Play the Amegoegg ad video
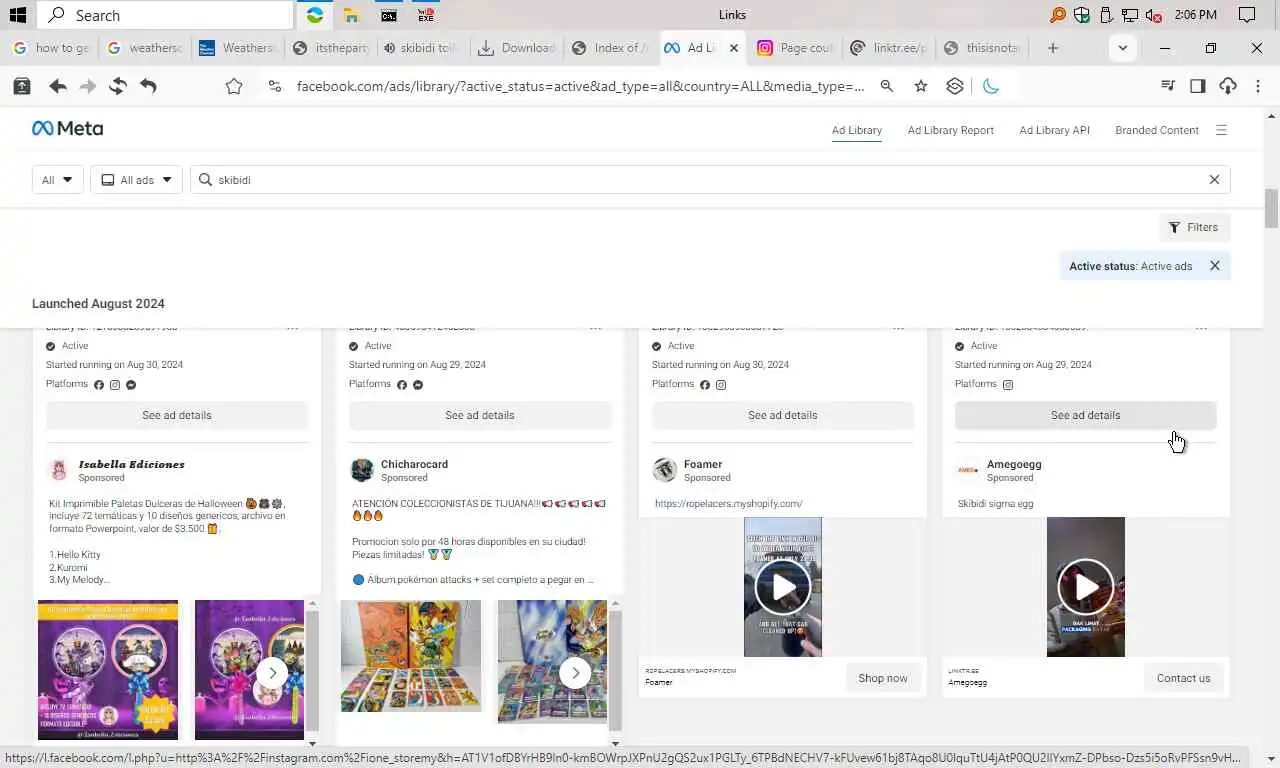Image resolution: width=1280 pixels, height=768 pixels. click(1086, 587)
